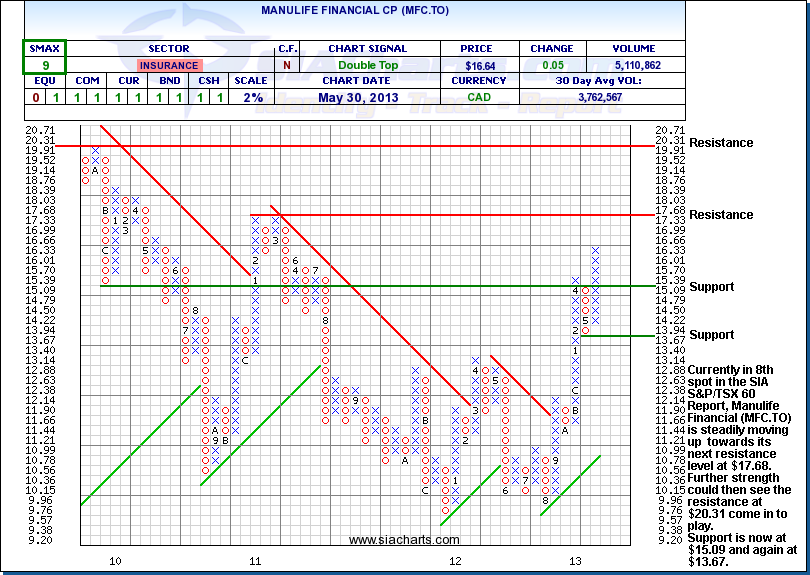Open the www.siacharts.com watermark link
This screenshot has height=575, width=810.
(x=391, y=540)
